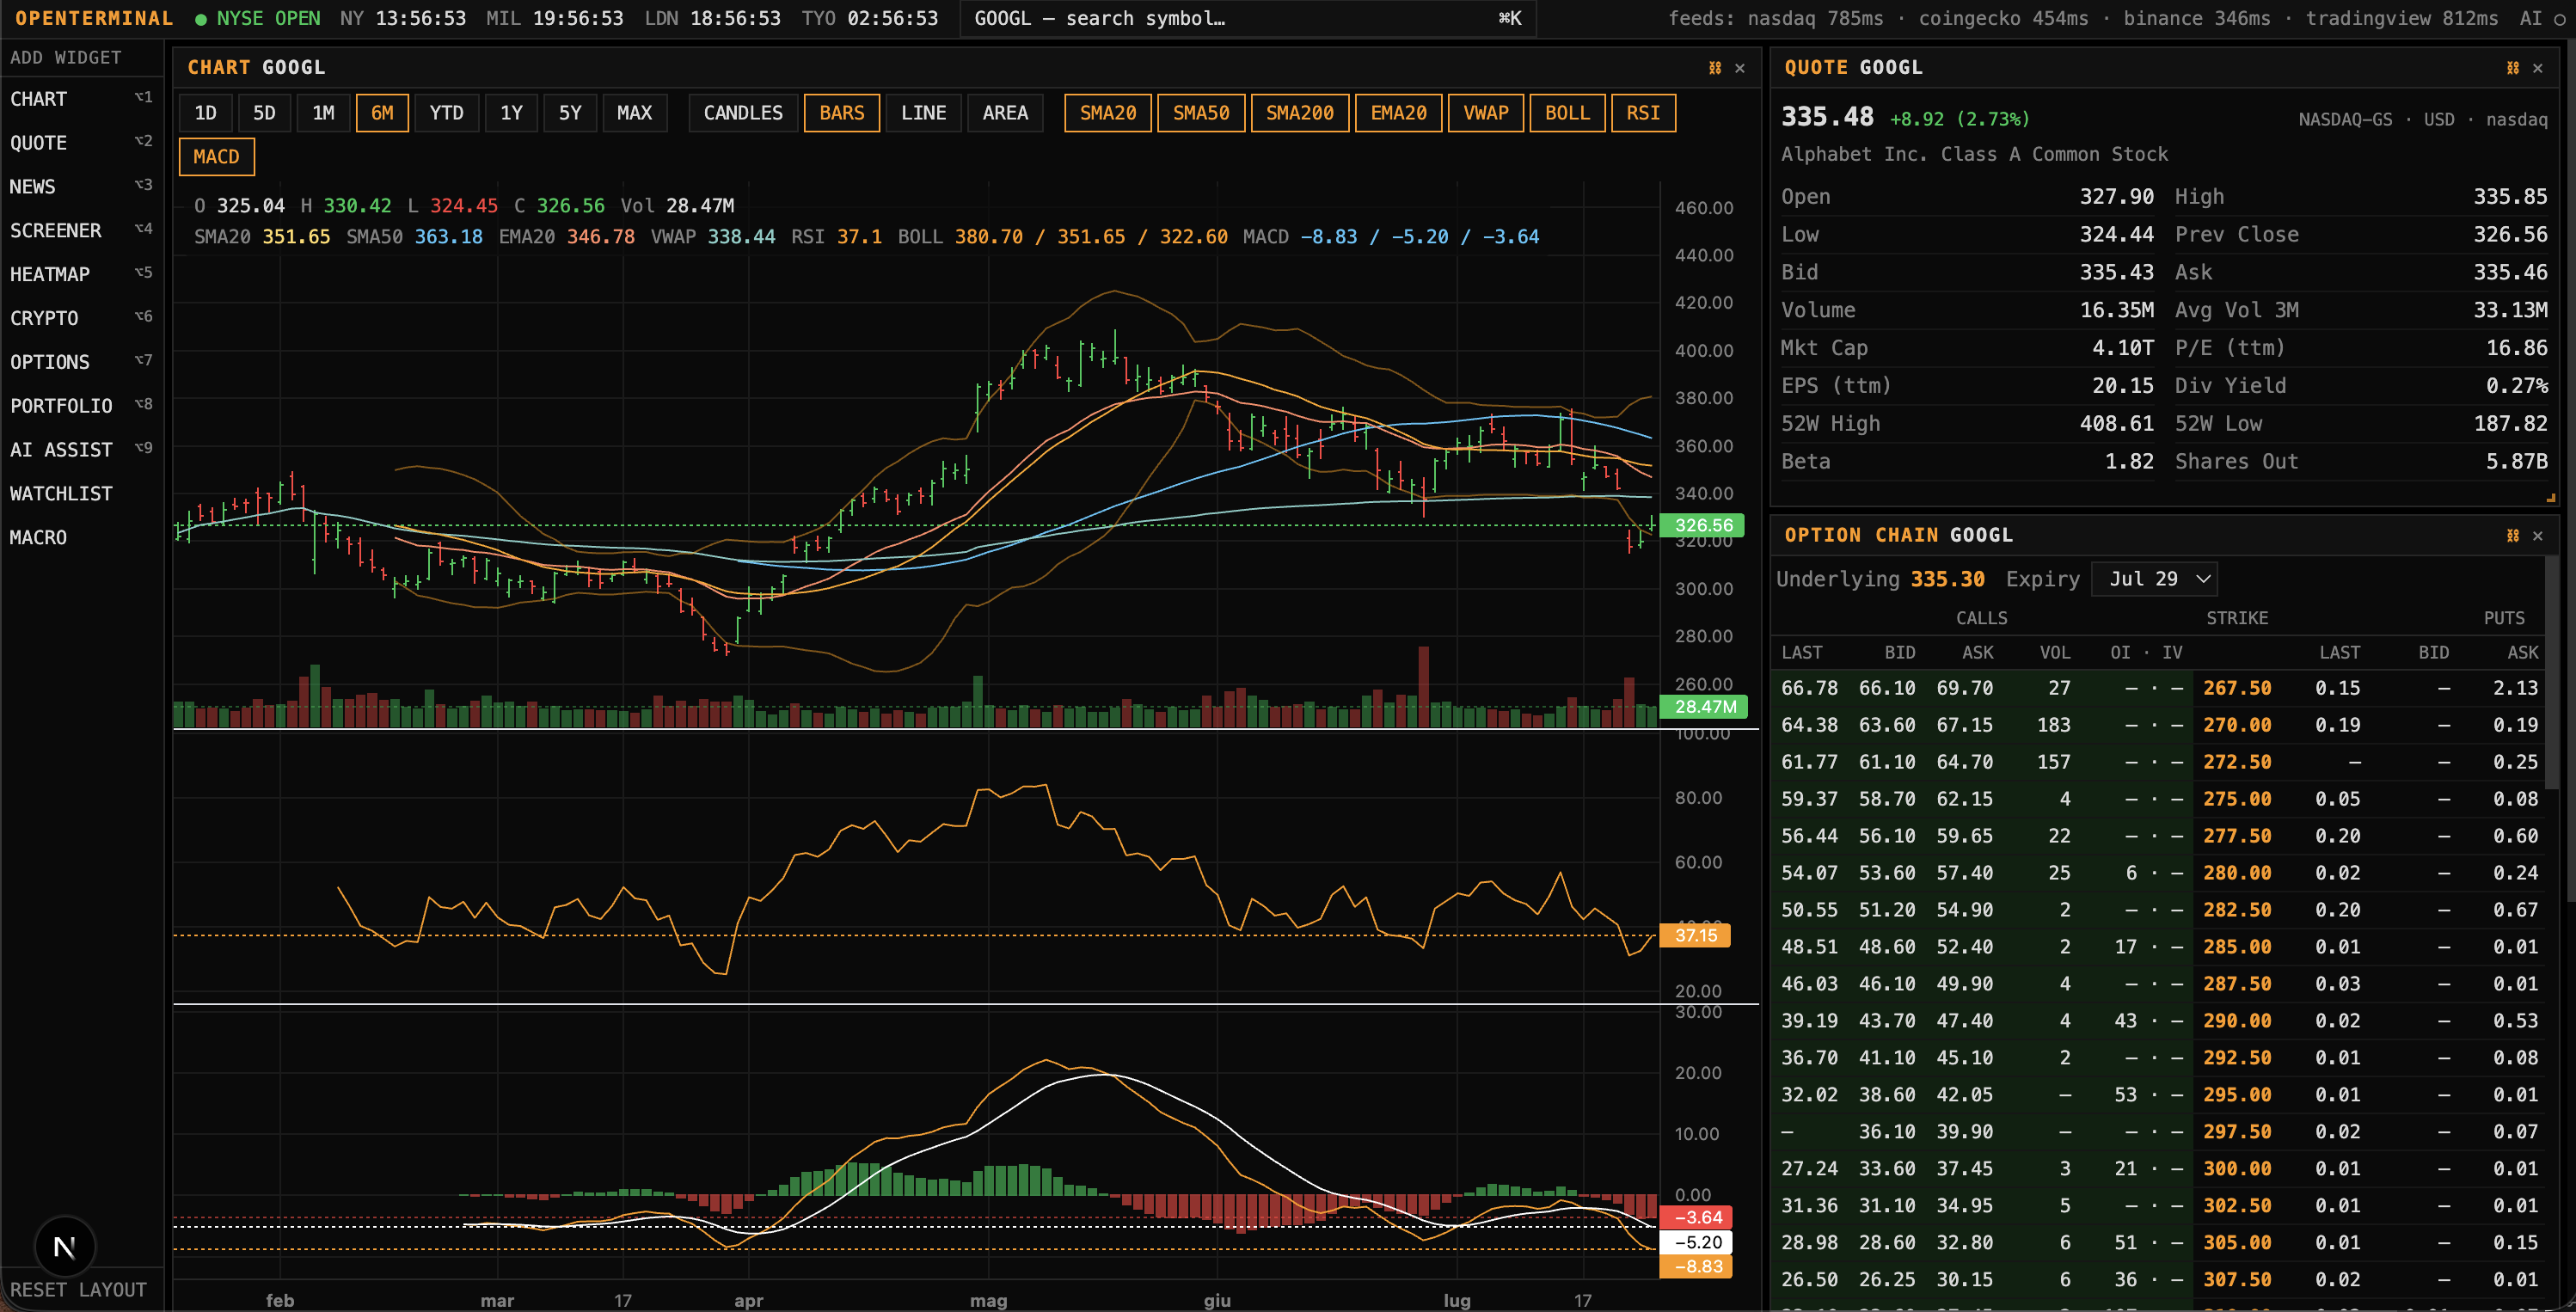Turn off Bollinger bands (BOLL)

click(1567, 113)
